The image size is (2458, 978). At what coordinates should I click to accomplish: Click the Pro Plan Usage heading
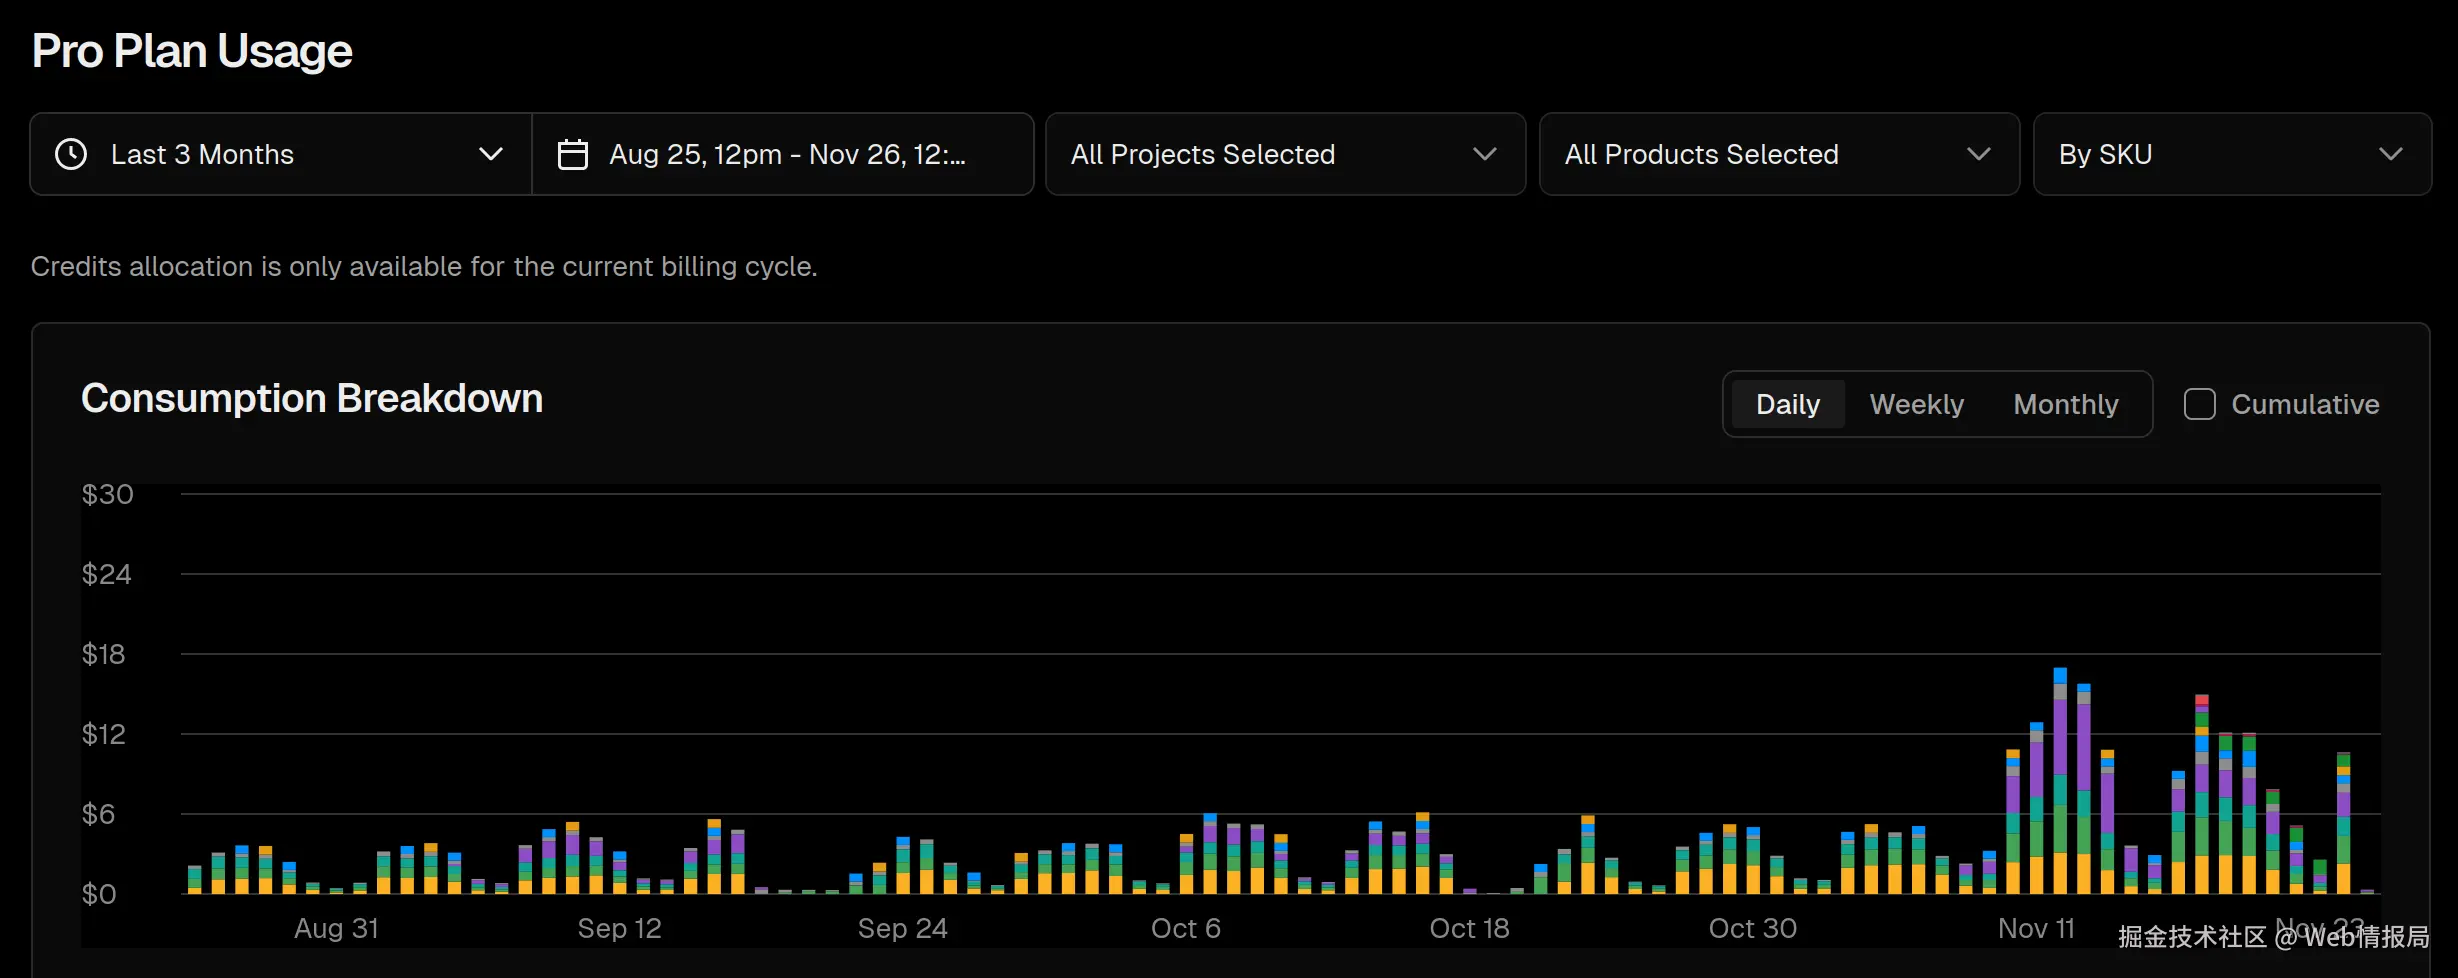point(192,51)
